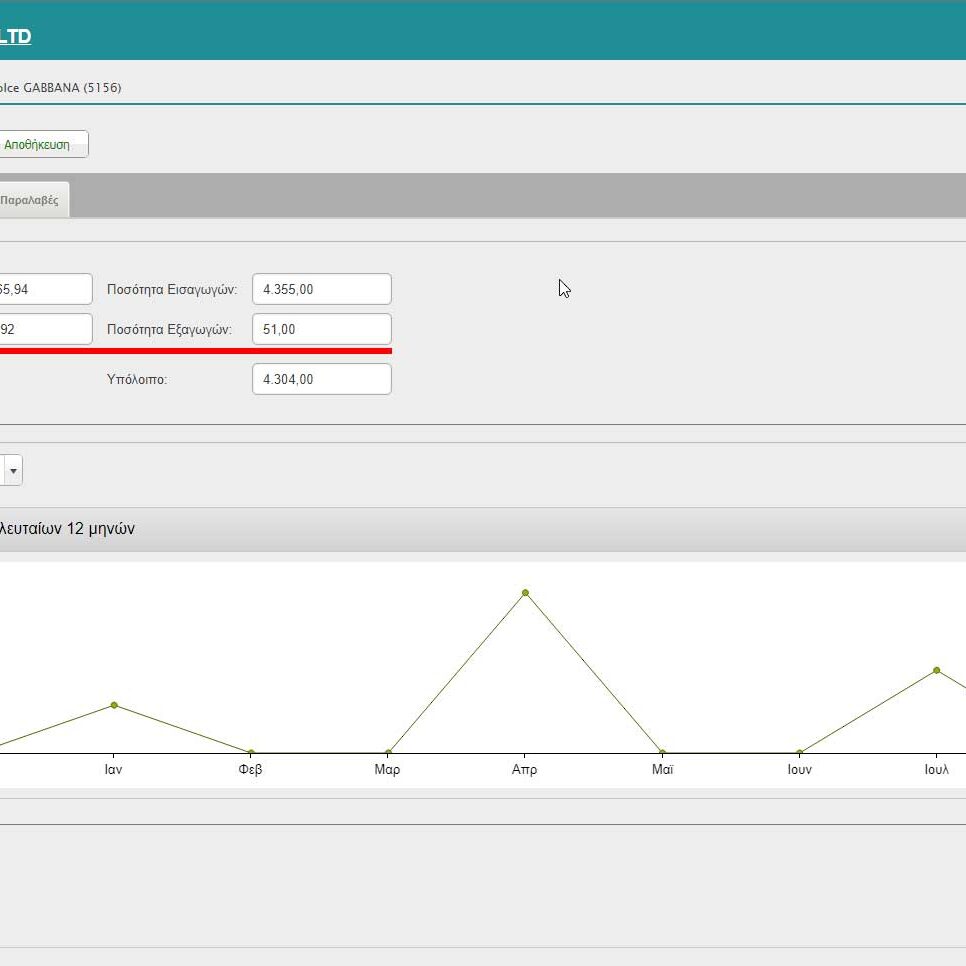Screen dimensions: 966x966
Task: Click the Αποθήκευση save button
Action: pyautogui.click(x=40, y=145)
